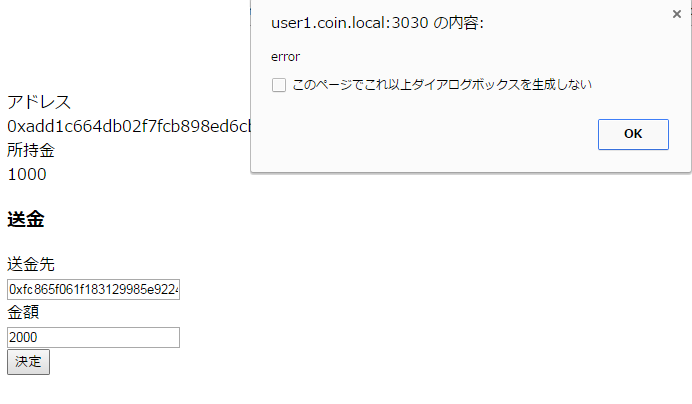This screenshot has width=692, height=404.
Task: Click the 送金先 field label
Action: point(31,264)
